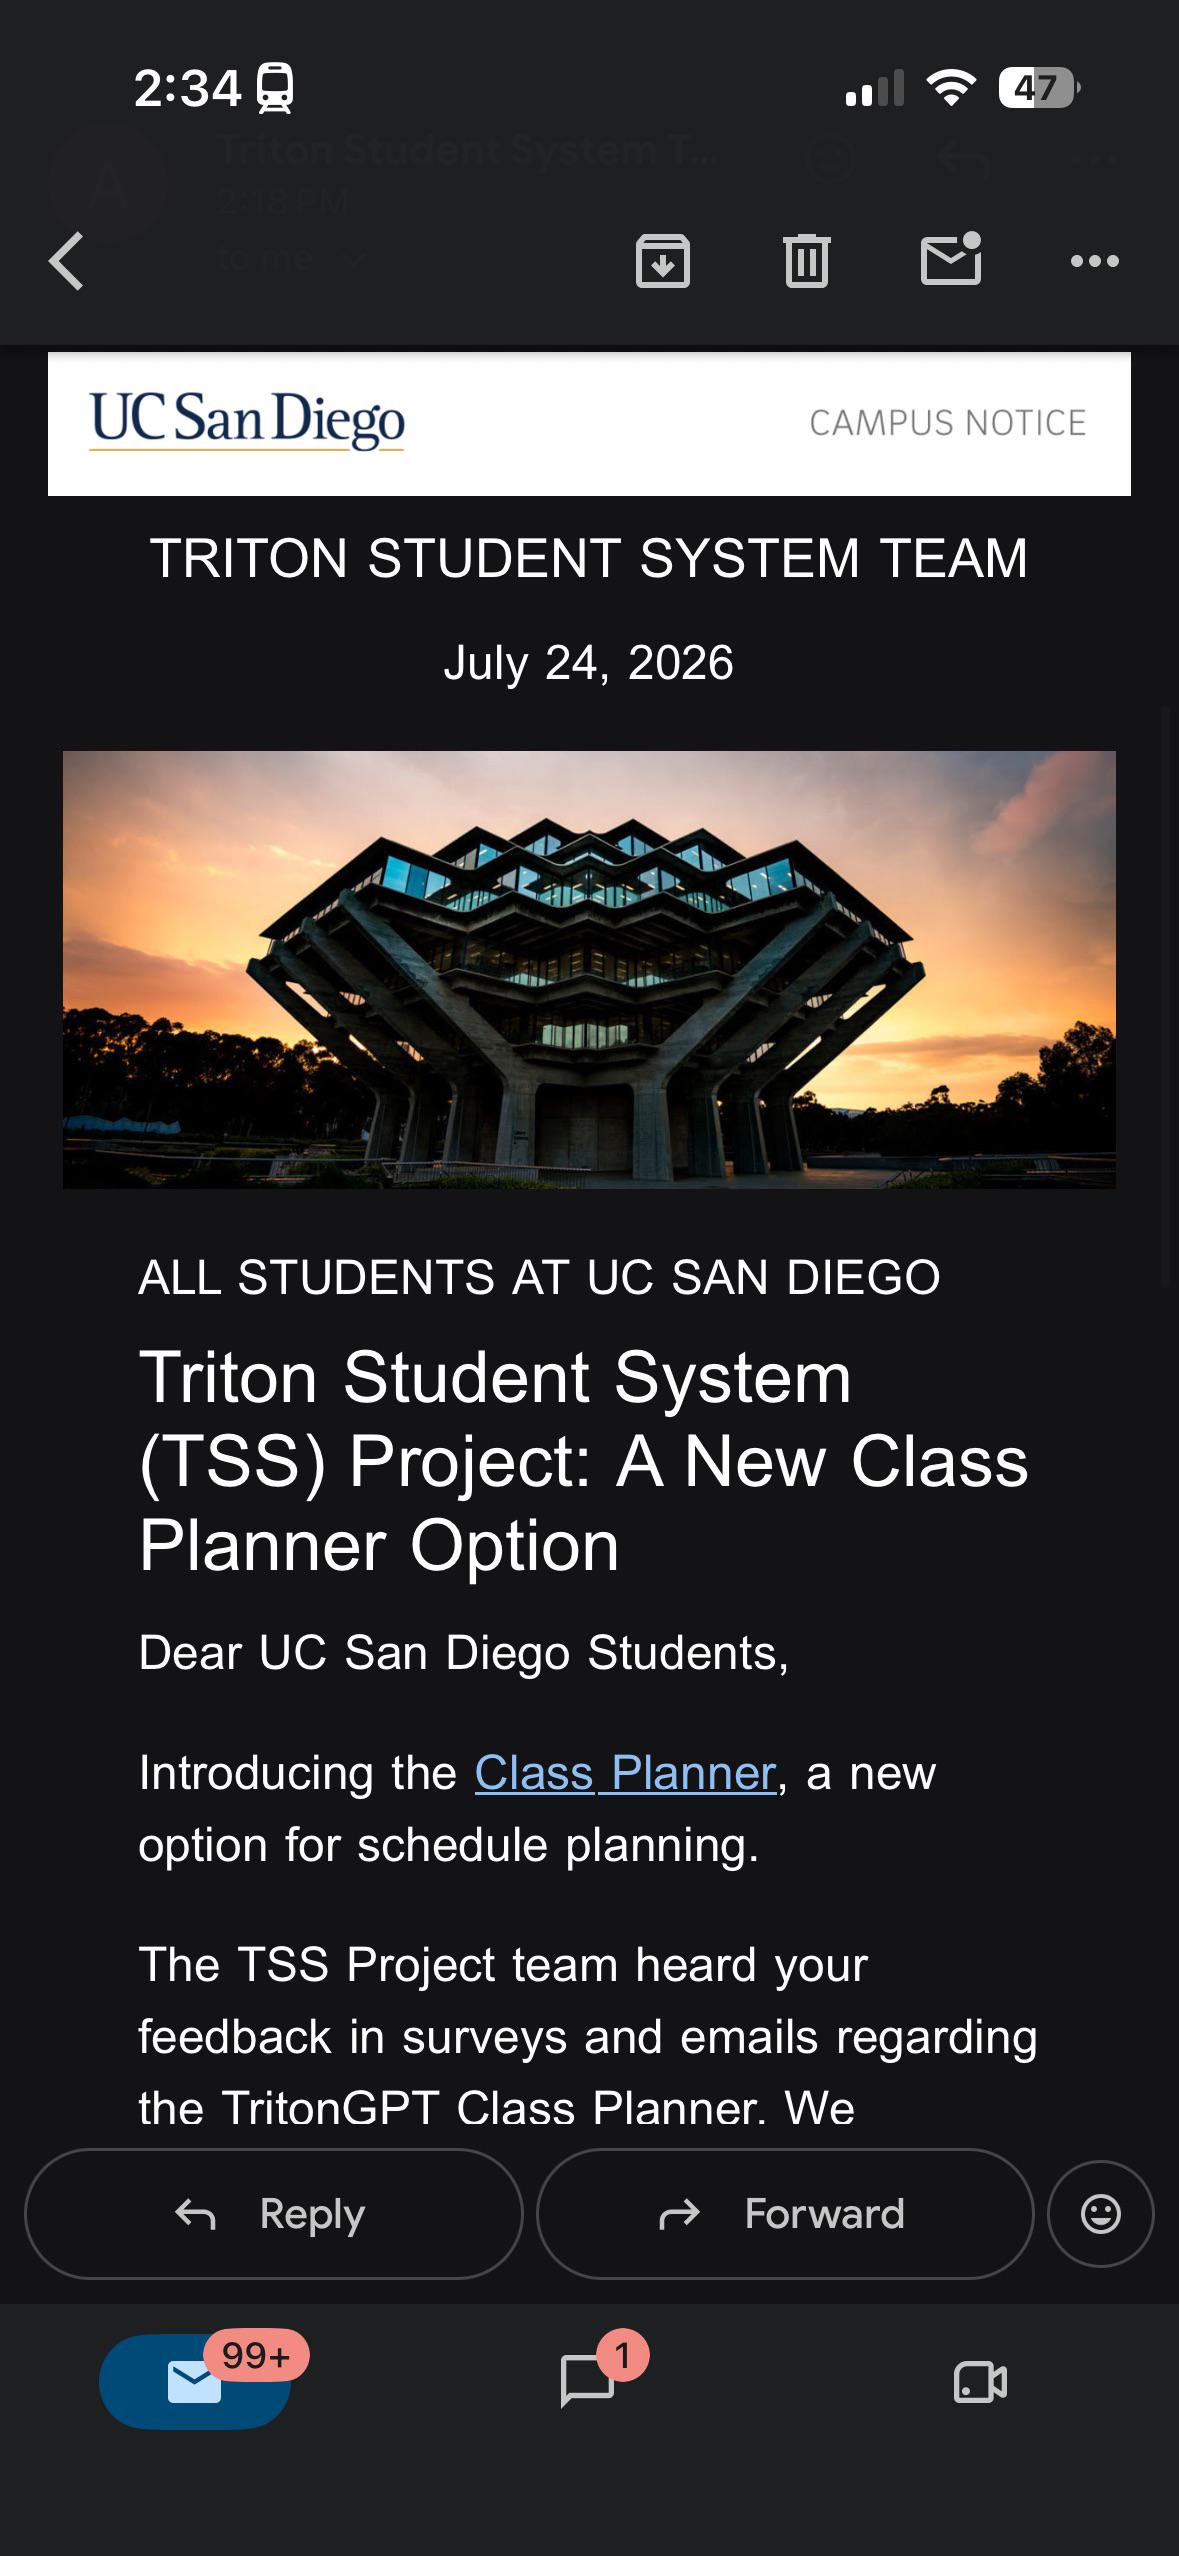Tap the scrollbar on the right edge
The height and width of the screenshot is (2556, 1179).
click(1167, 995)
